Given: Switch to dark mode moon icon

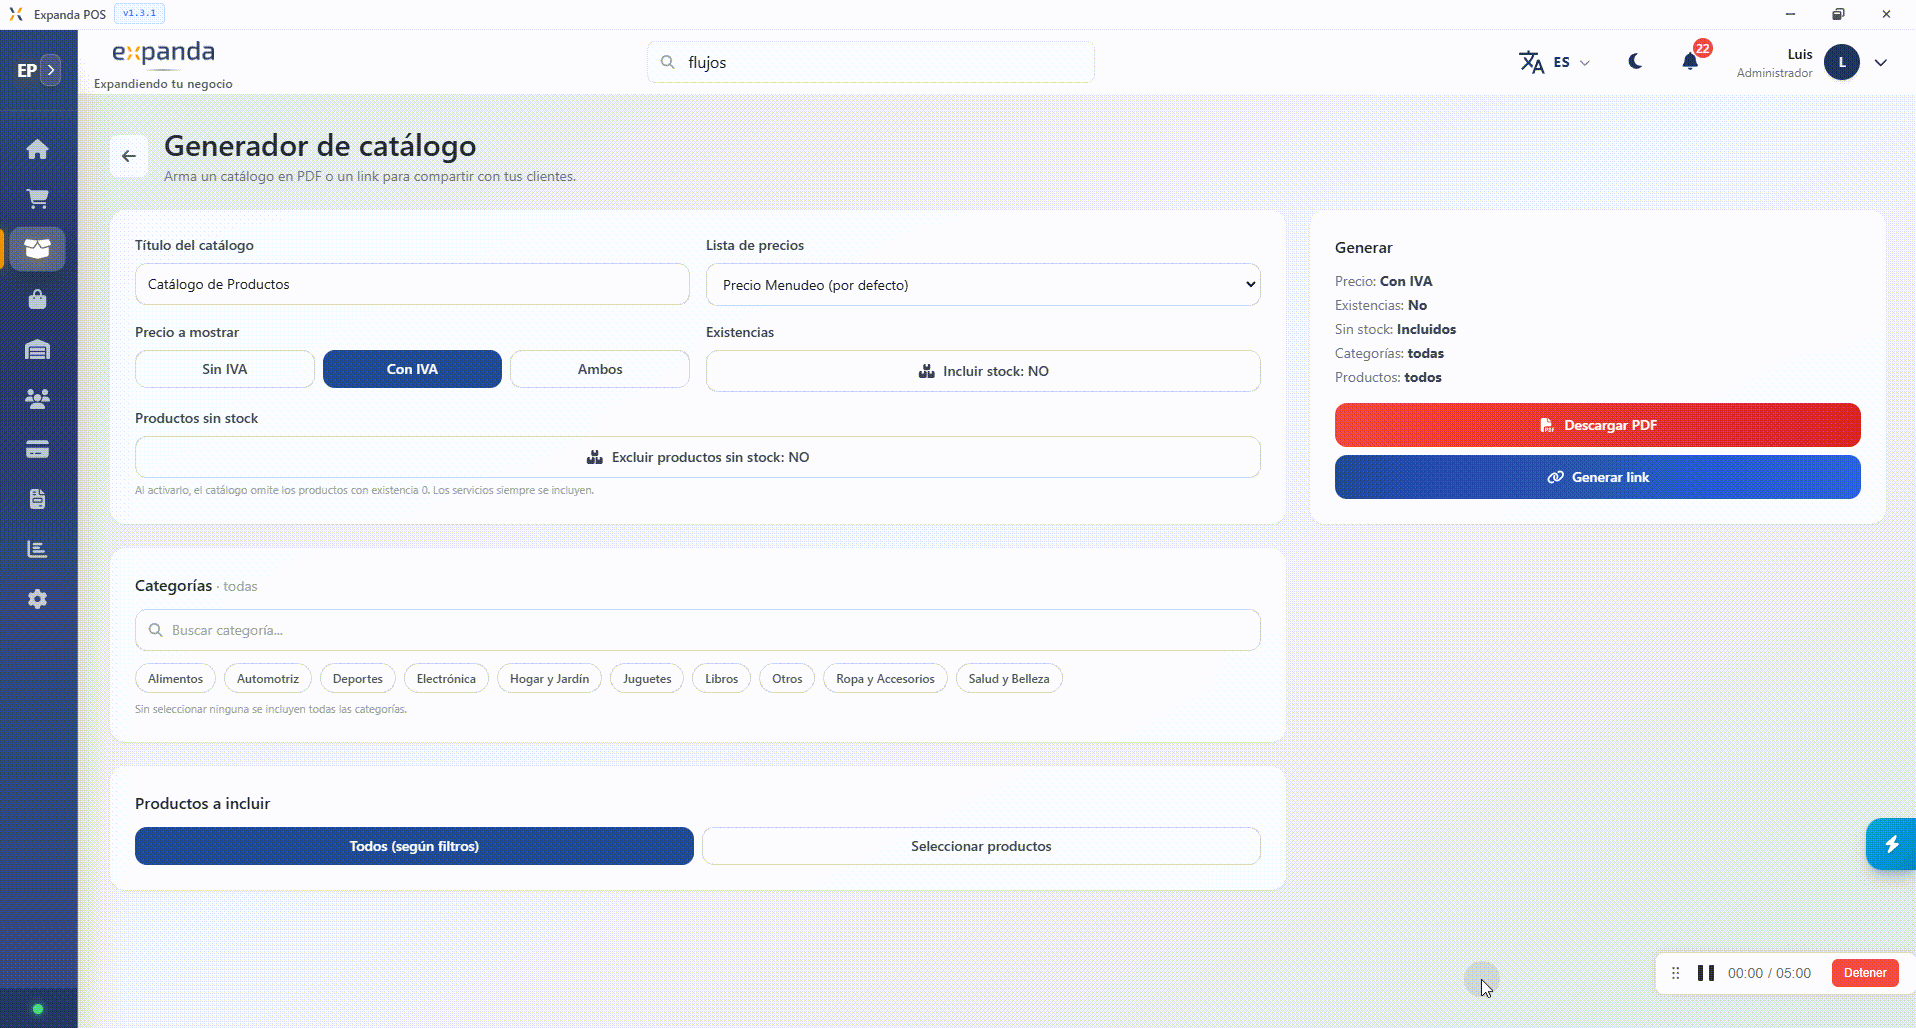Looking at the screenshot, I should (1635, 62).
